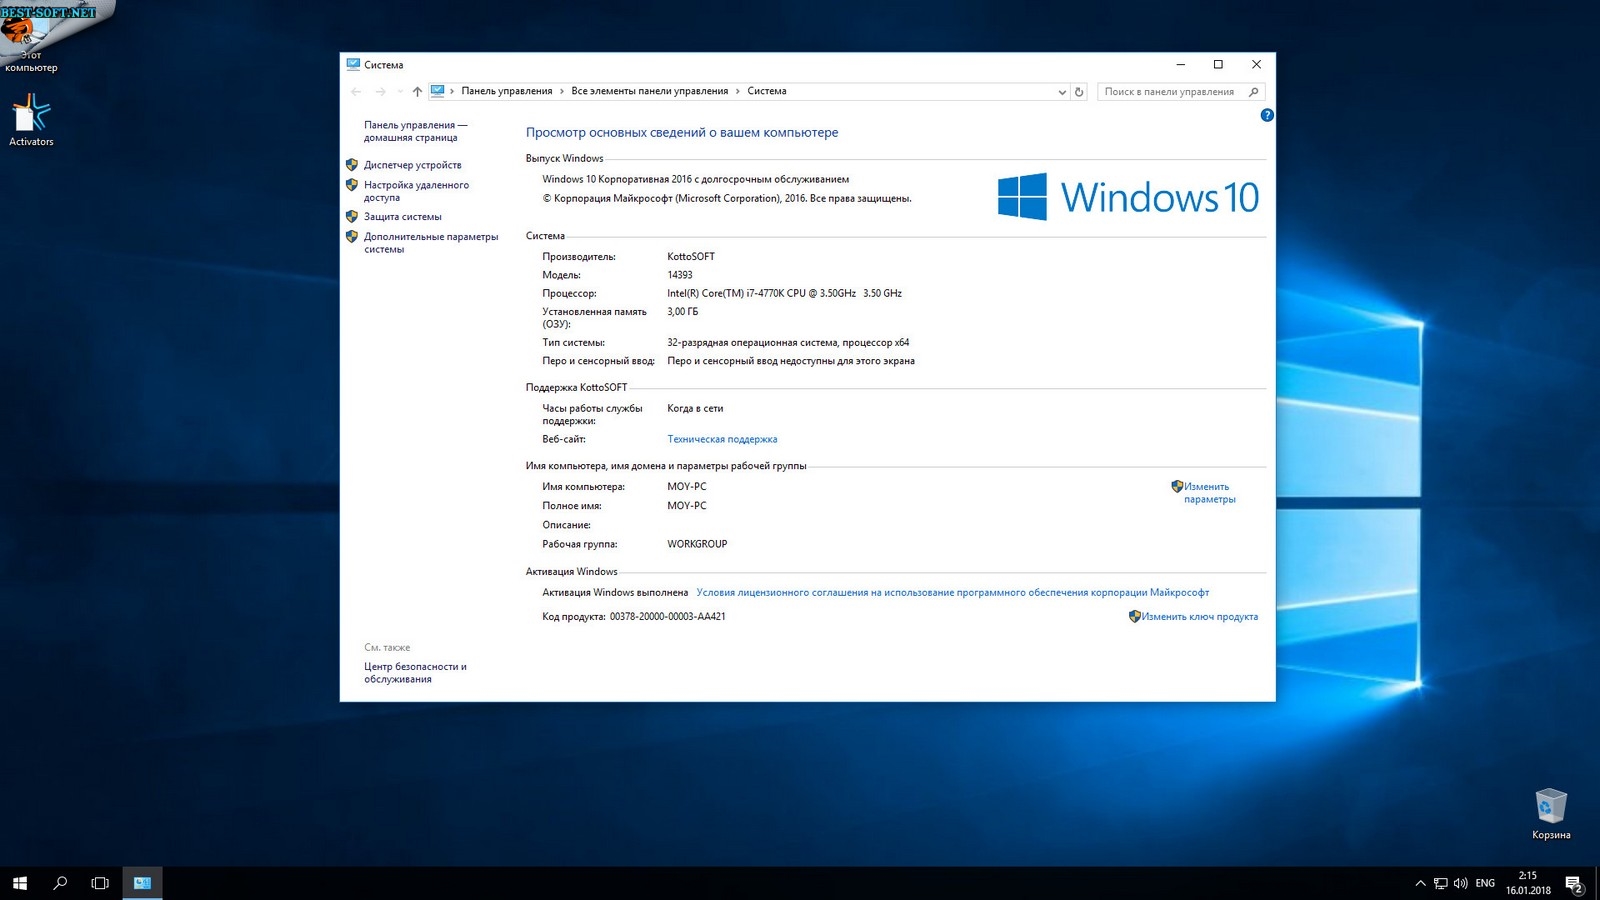Open the volume speaker tray icon
This screenshot has width=1600, height=900.
1461,883
